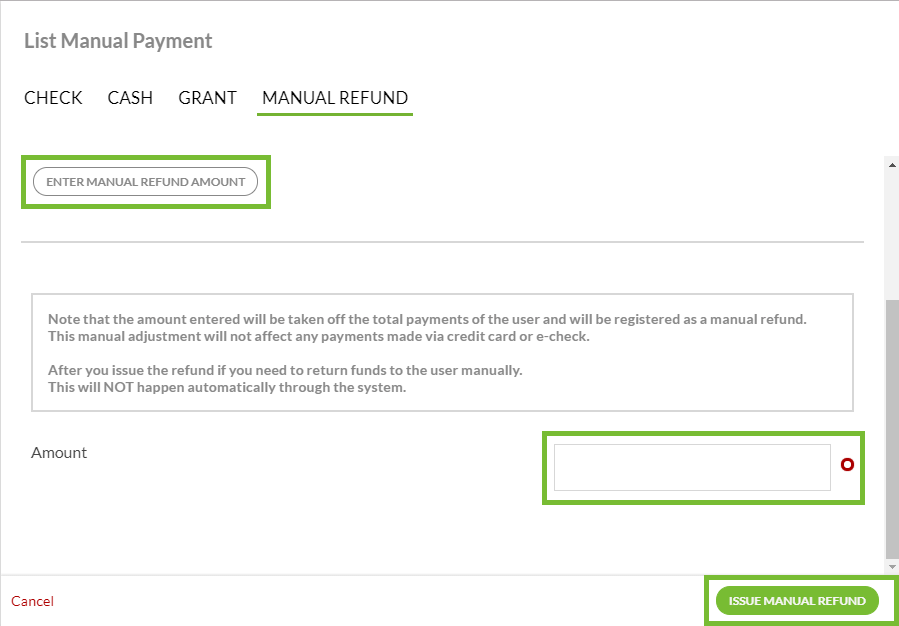Click the vertical scrollbar thumb
Image resolution: width=899 pixels, height=626 pixels.
pos(891,420)
